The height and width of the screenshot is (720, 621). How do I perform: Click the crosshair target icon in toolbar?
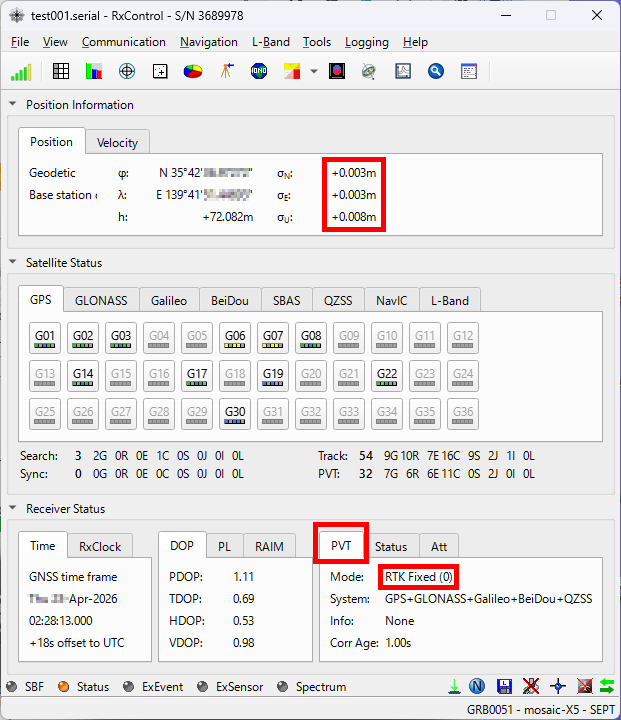(127, 71)
